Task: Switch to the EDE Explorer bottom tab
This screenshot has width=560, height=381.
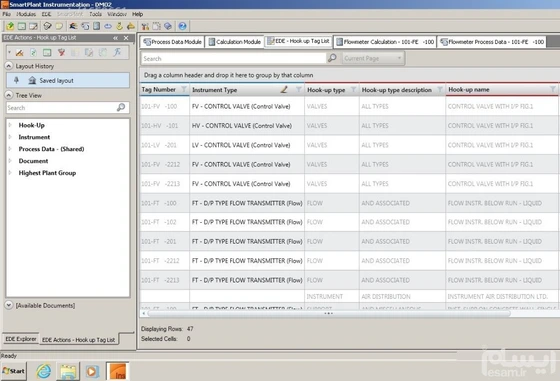Action: 21,339
